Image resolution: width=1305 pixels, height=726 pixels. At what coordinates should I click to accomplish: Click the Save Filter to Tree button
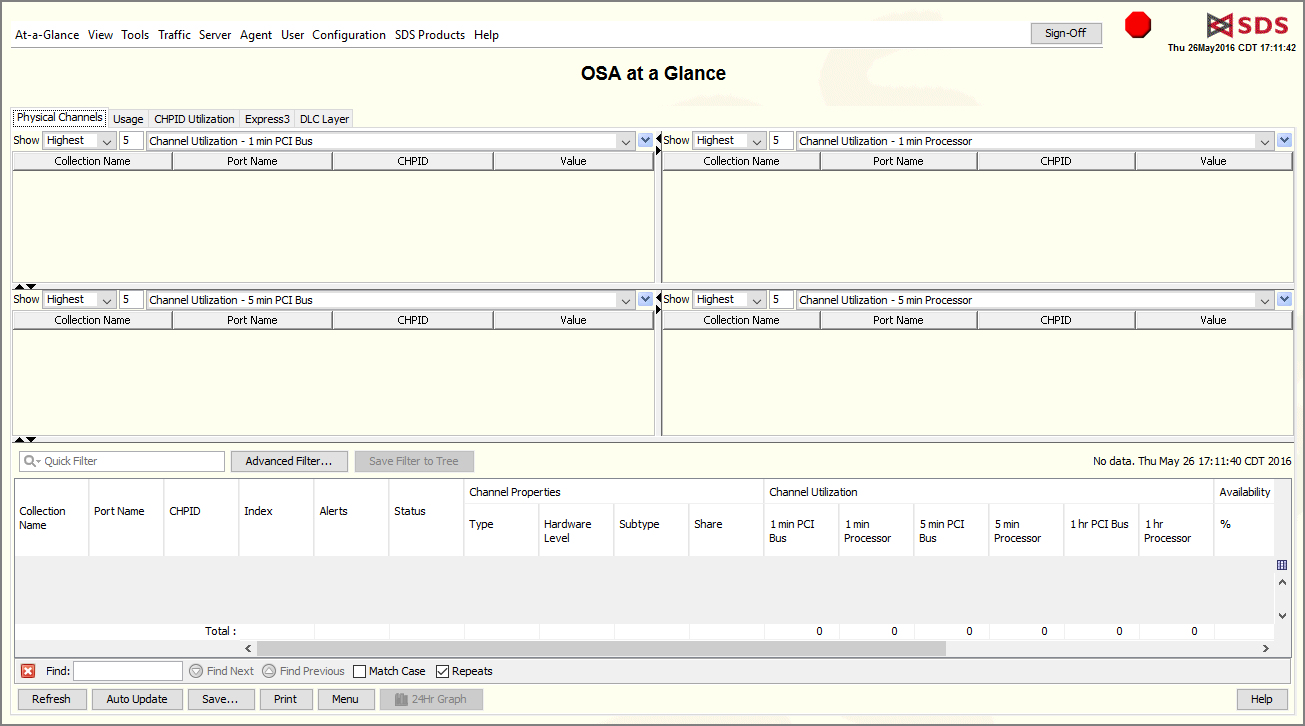[x=414, y=461]
